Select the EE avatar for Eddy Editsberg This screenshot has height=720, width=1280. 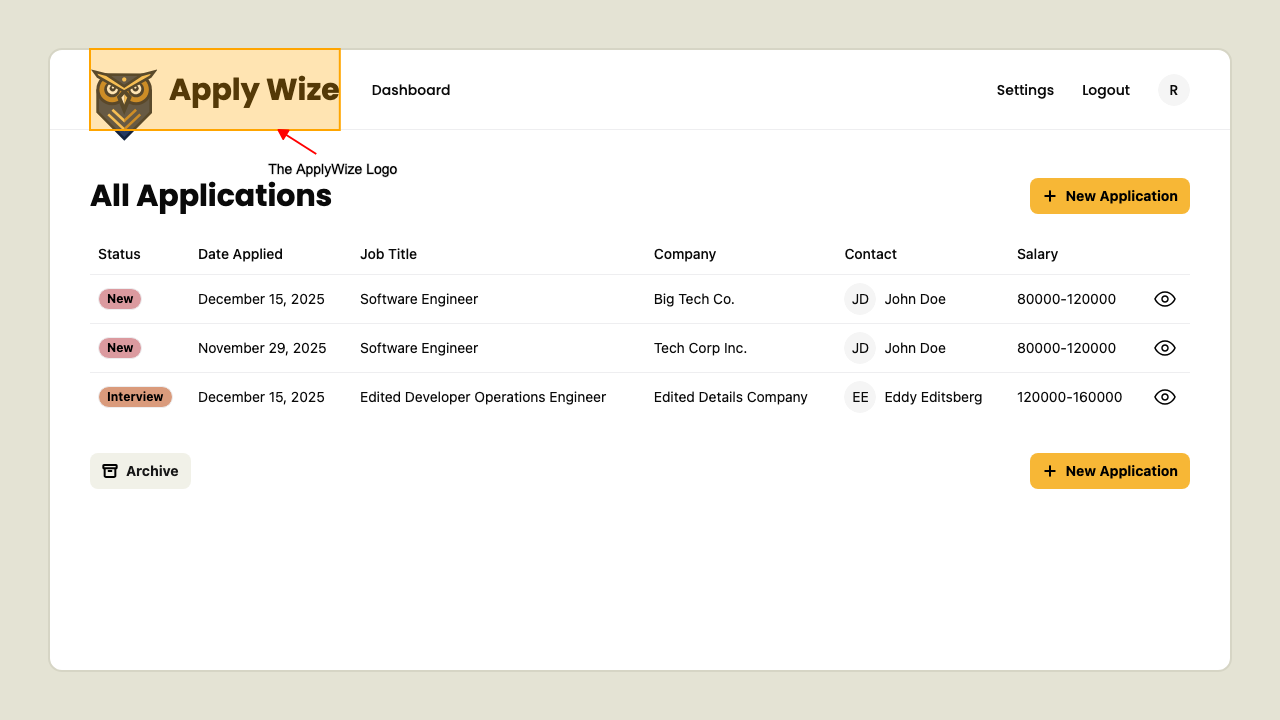pos(860,397)
